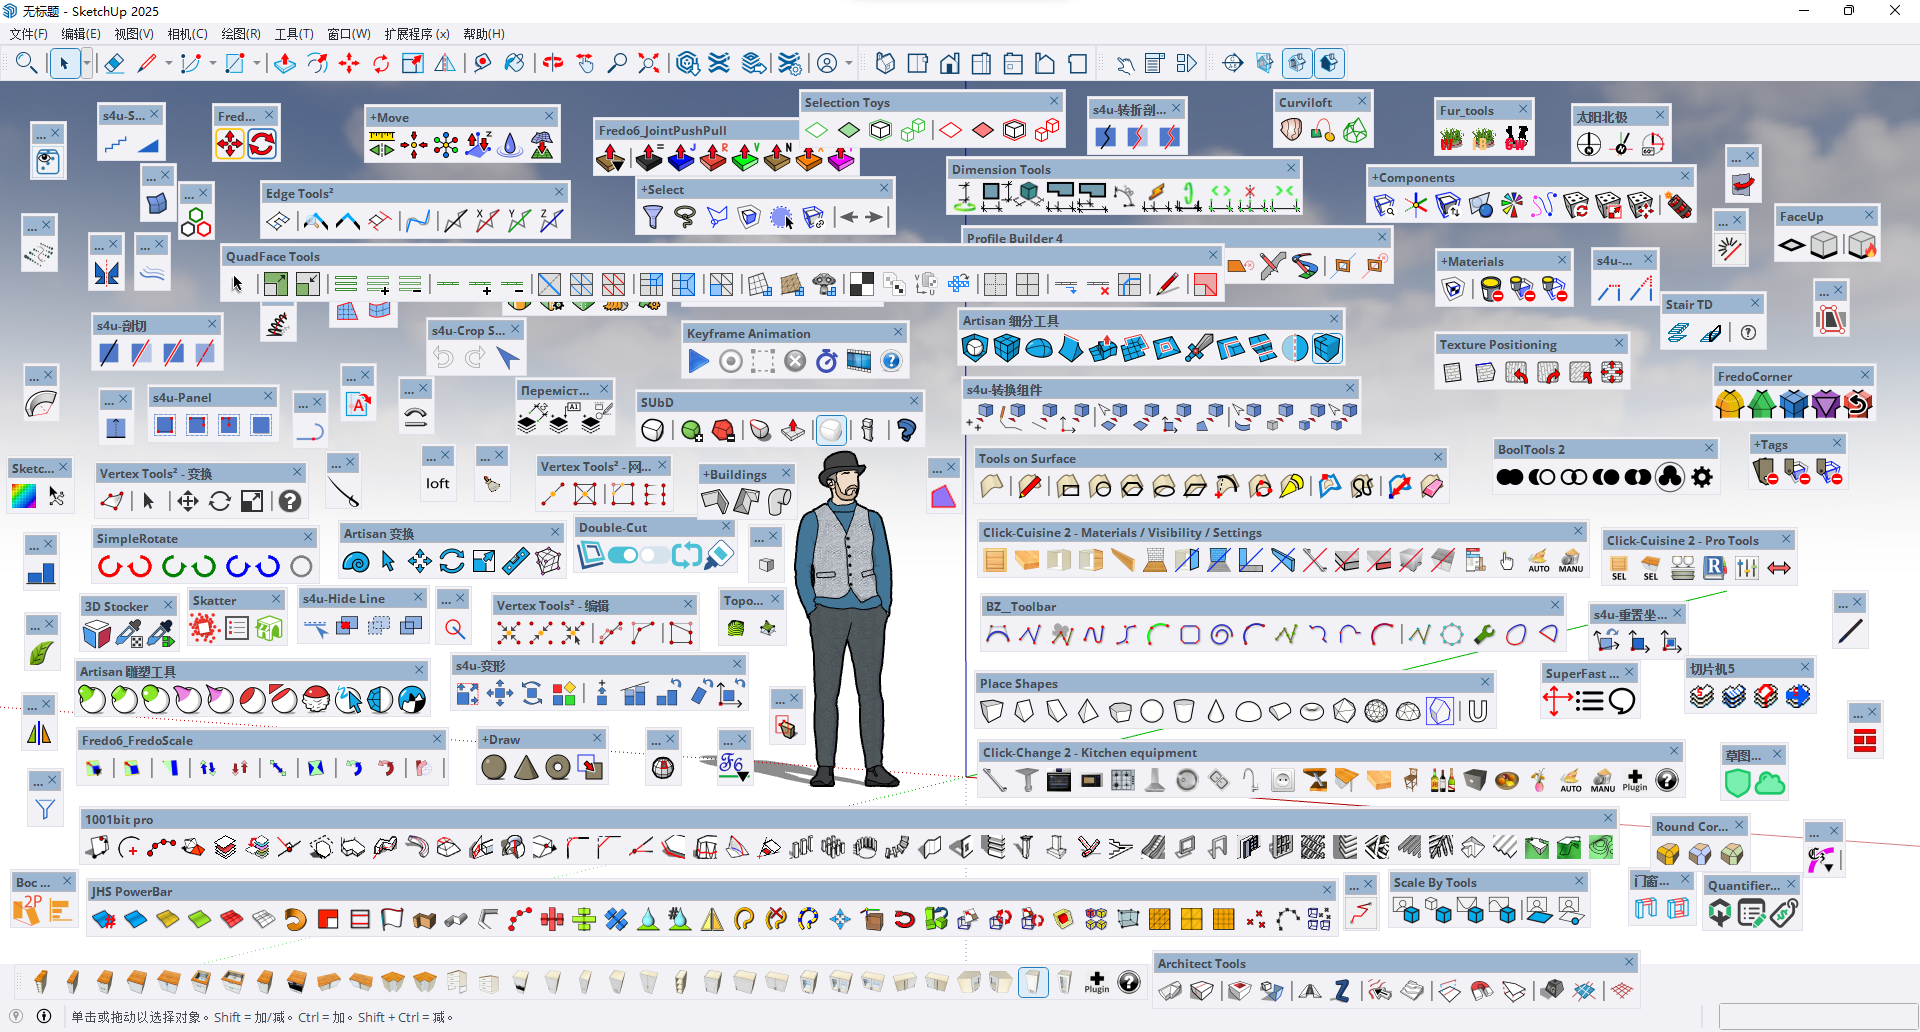
Task: Select the Eraser tool in main toolbar
Action: tap(114, 64)
